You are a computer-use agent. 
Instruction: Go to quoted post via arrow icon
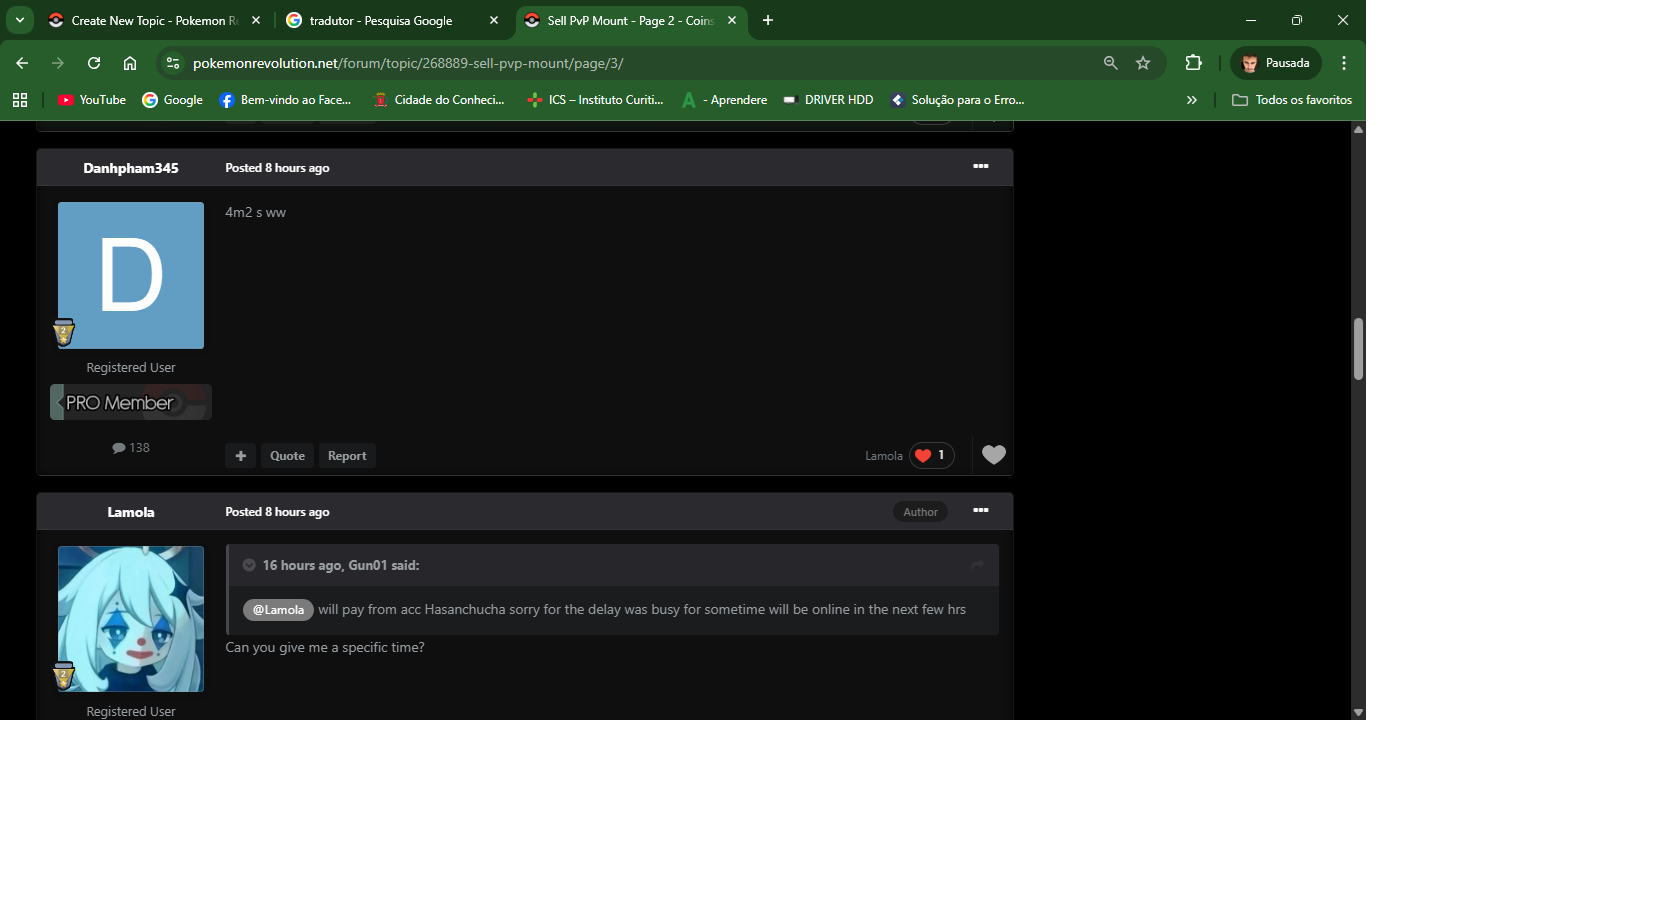977,566
